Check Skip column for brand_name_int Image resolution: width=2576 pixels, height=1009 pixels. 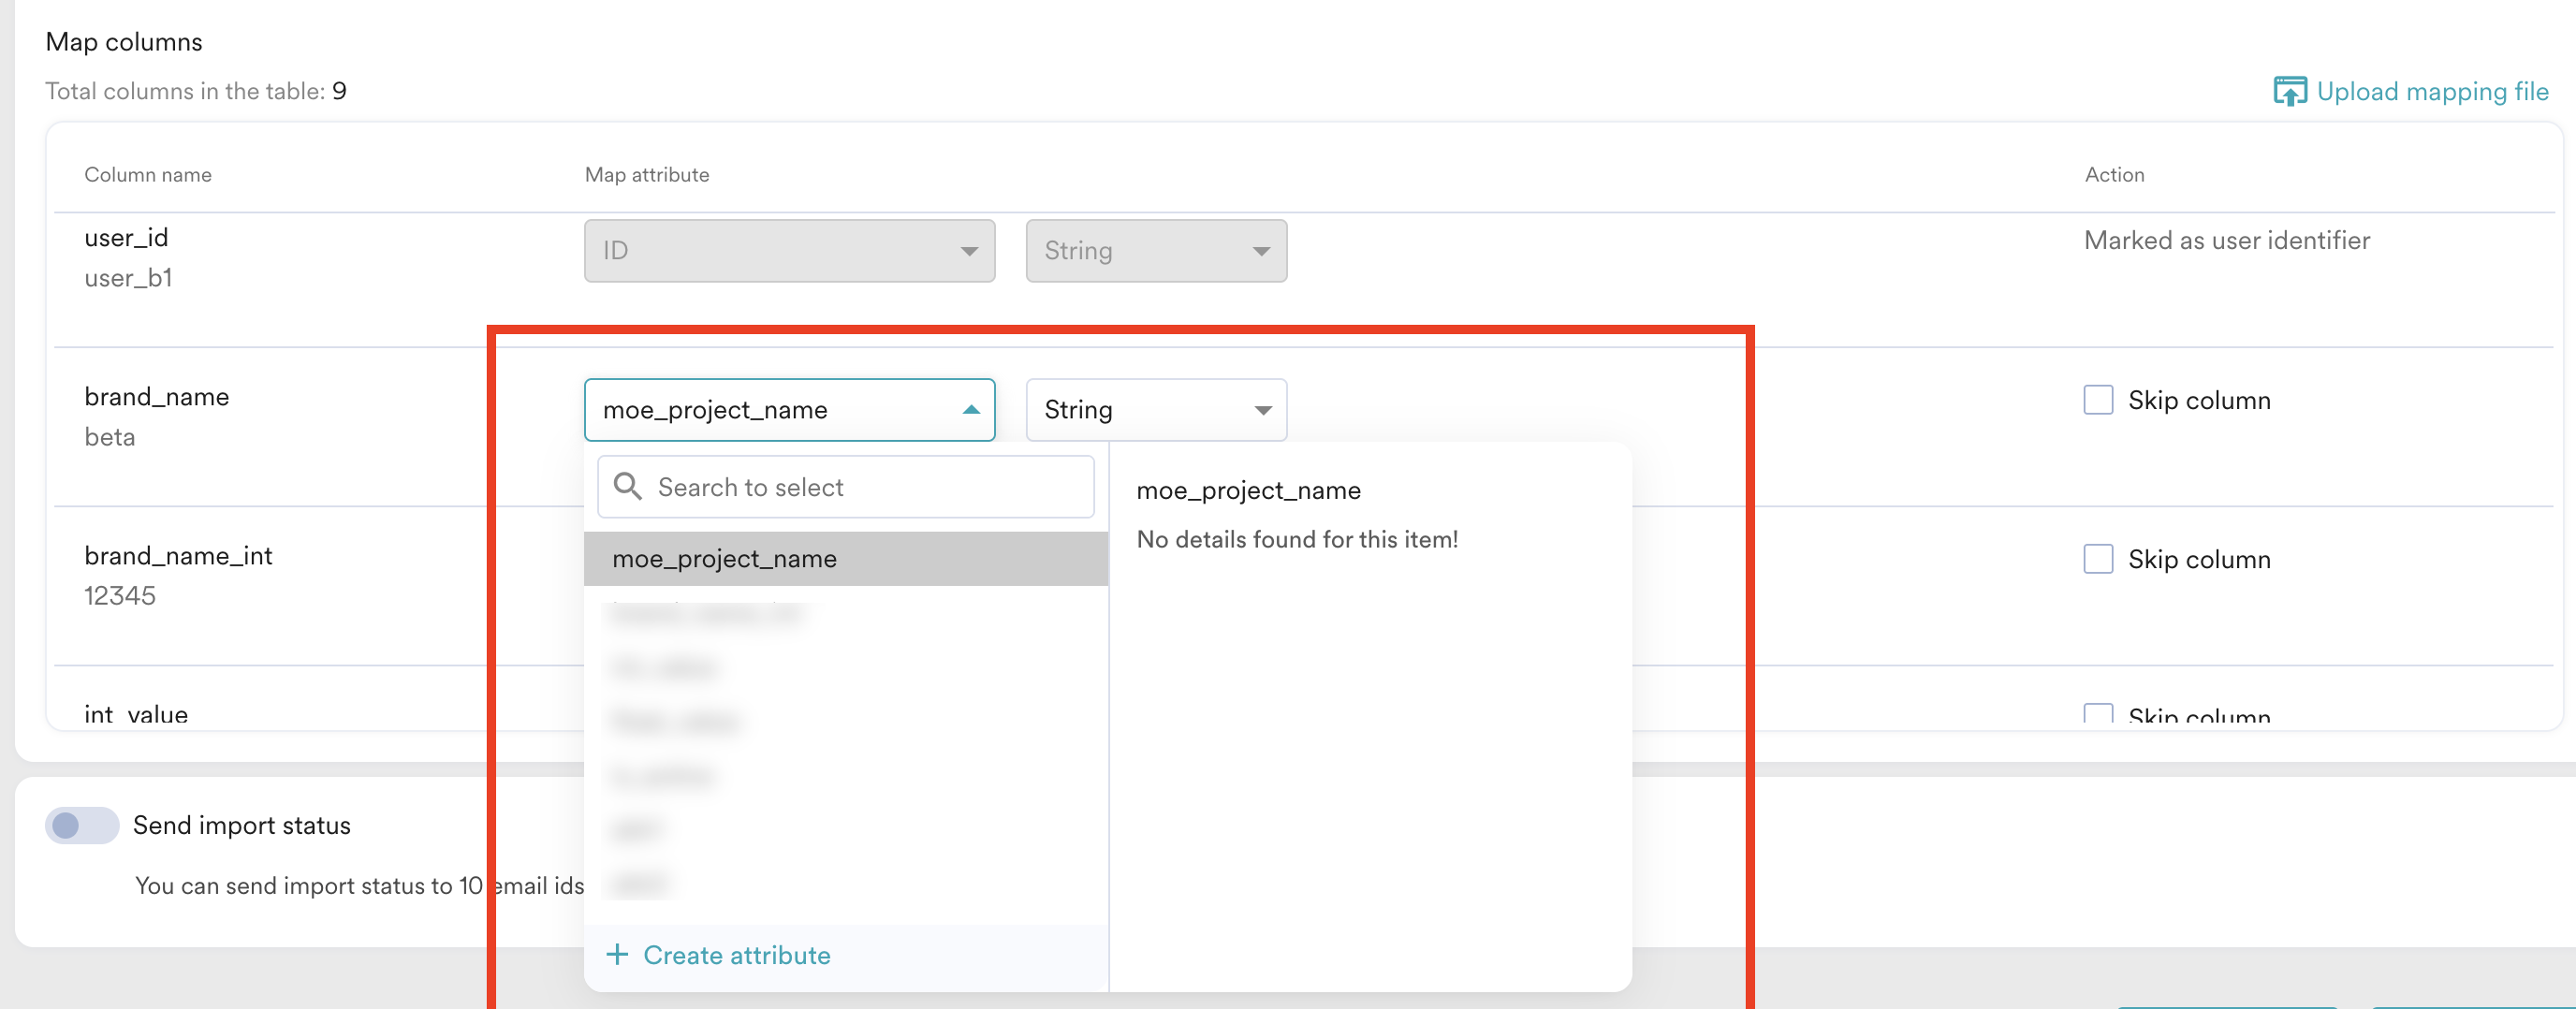[x=2098, y=558]
